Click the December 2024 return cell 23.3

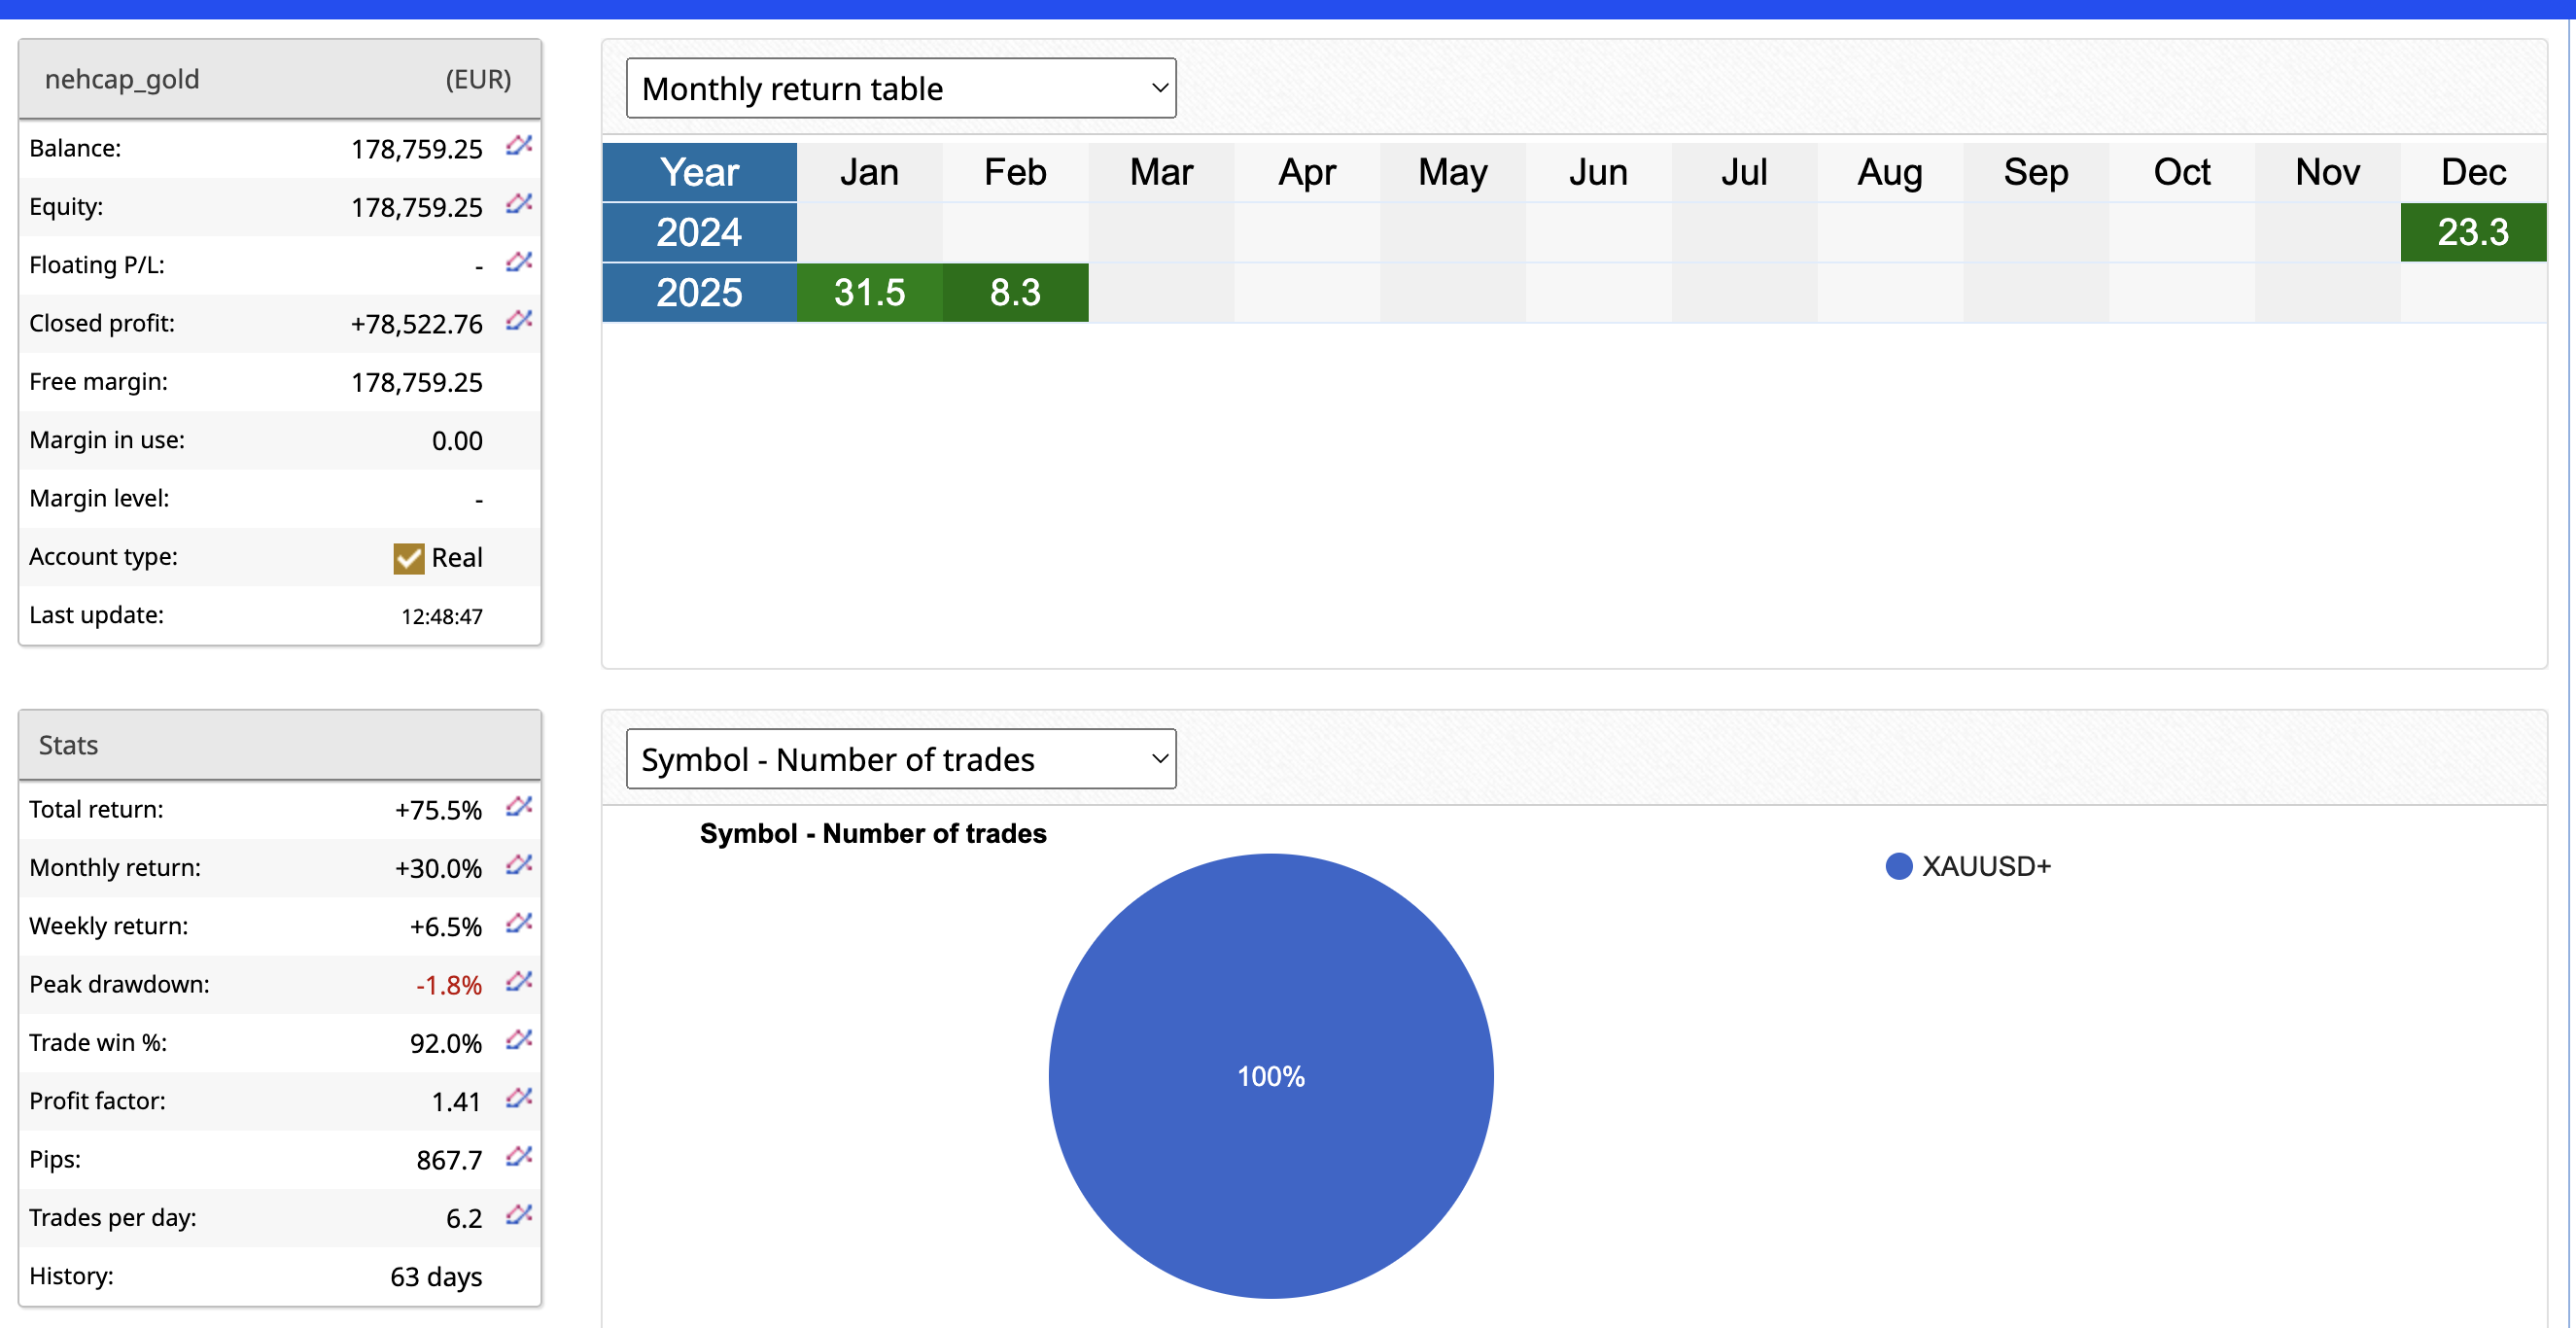[2472, 233]
